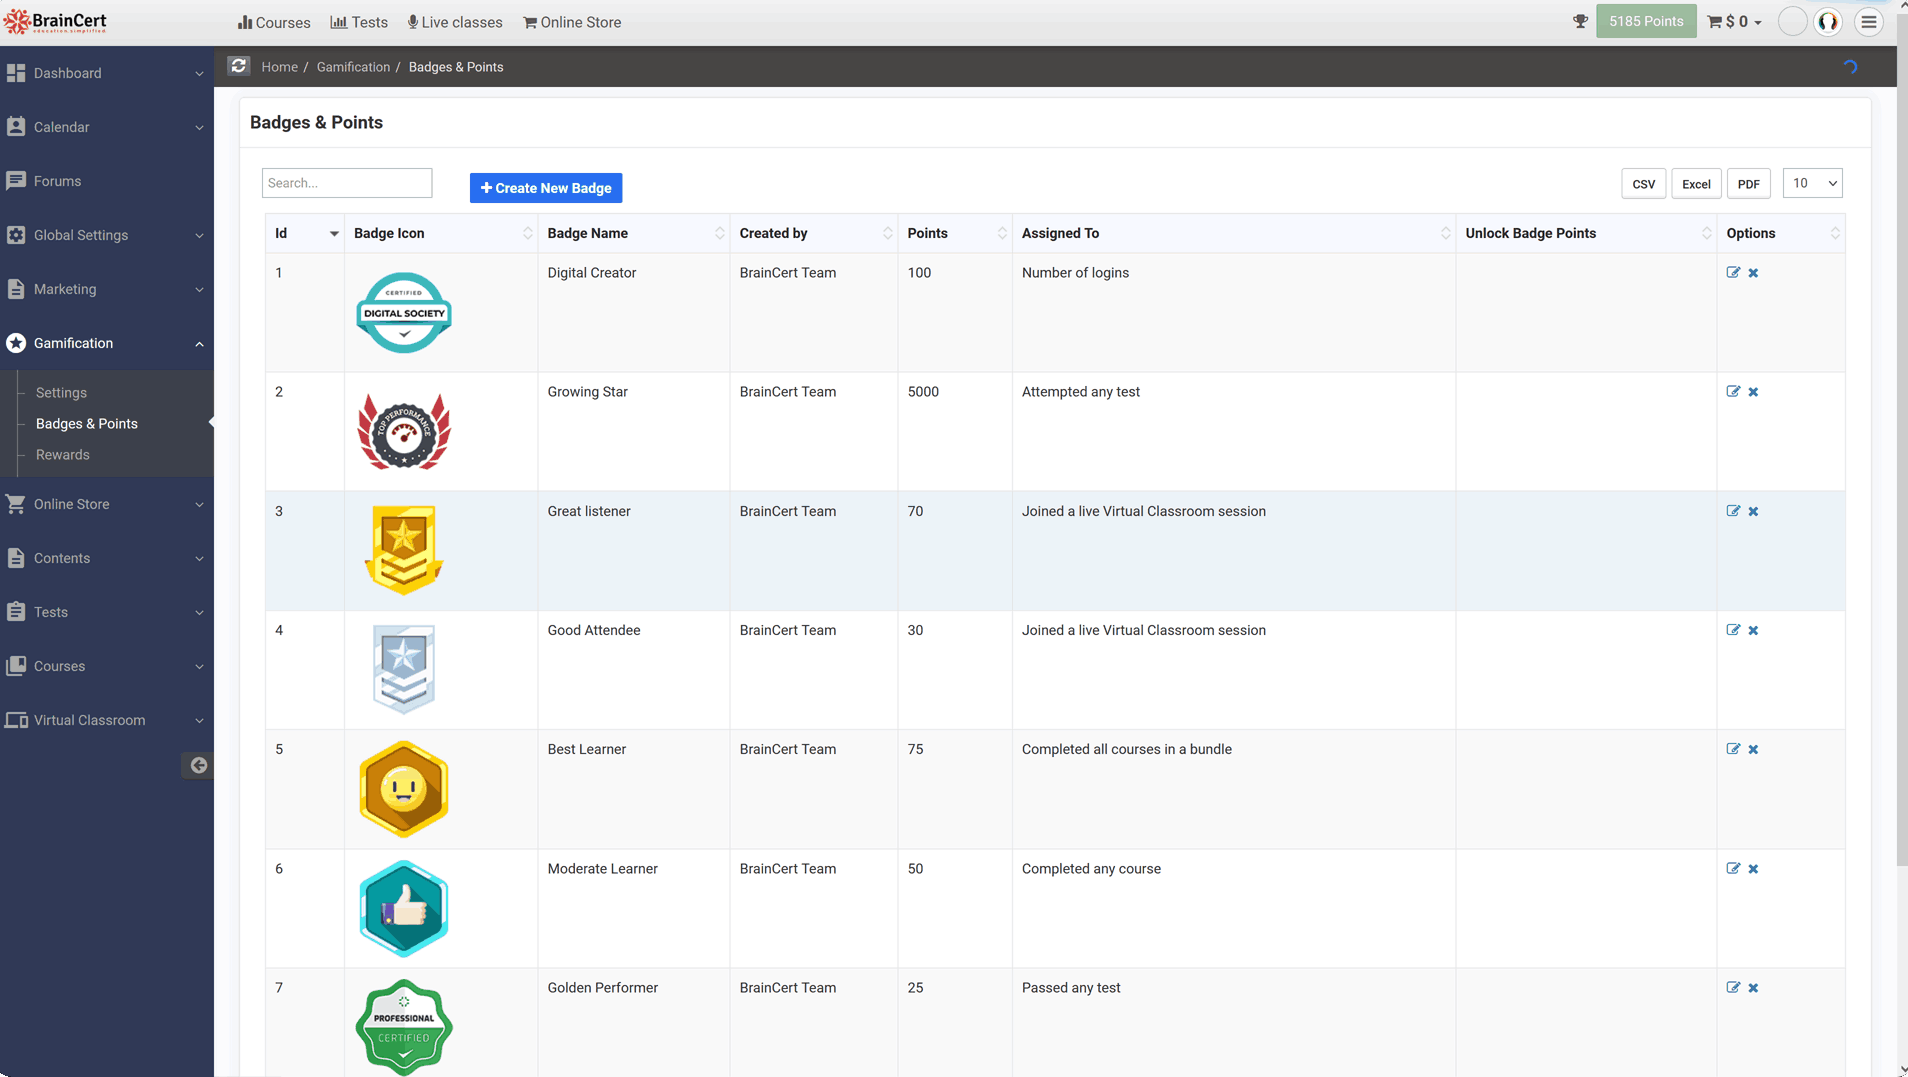
Task: Click the refresh icon beside breadcrumb
Action: [238, 66]
